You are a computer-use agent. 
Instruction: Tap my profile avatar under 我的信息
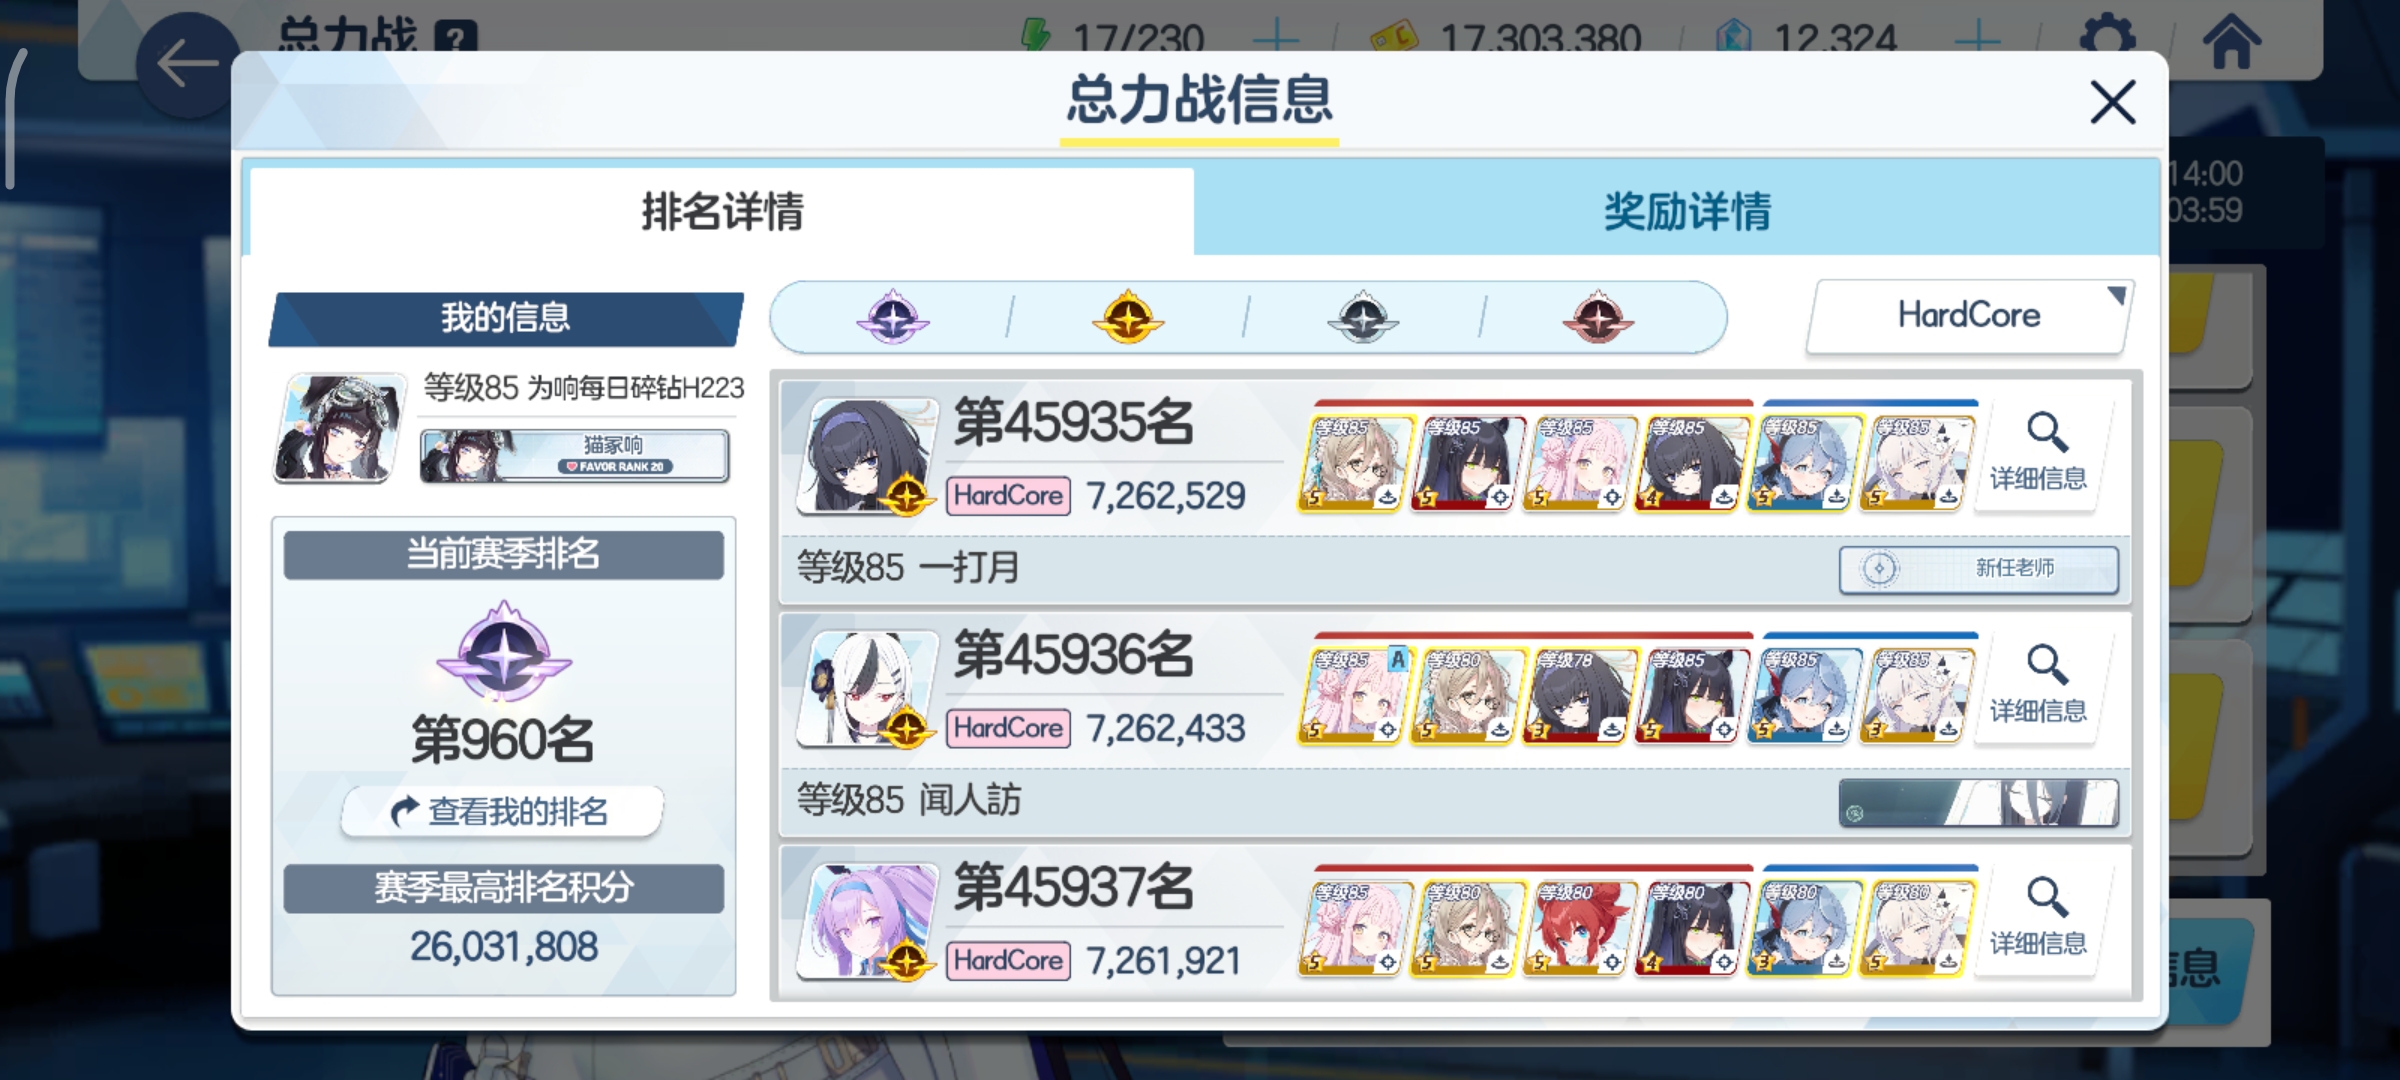click(x=340, y=428)
